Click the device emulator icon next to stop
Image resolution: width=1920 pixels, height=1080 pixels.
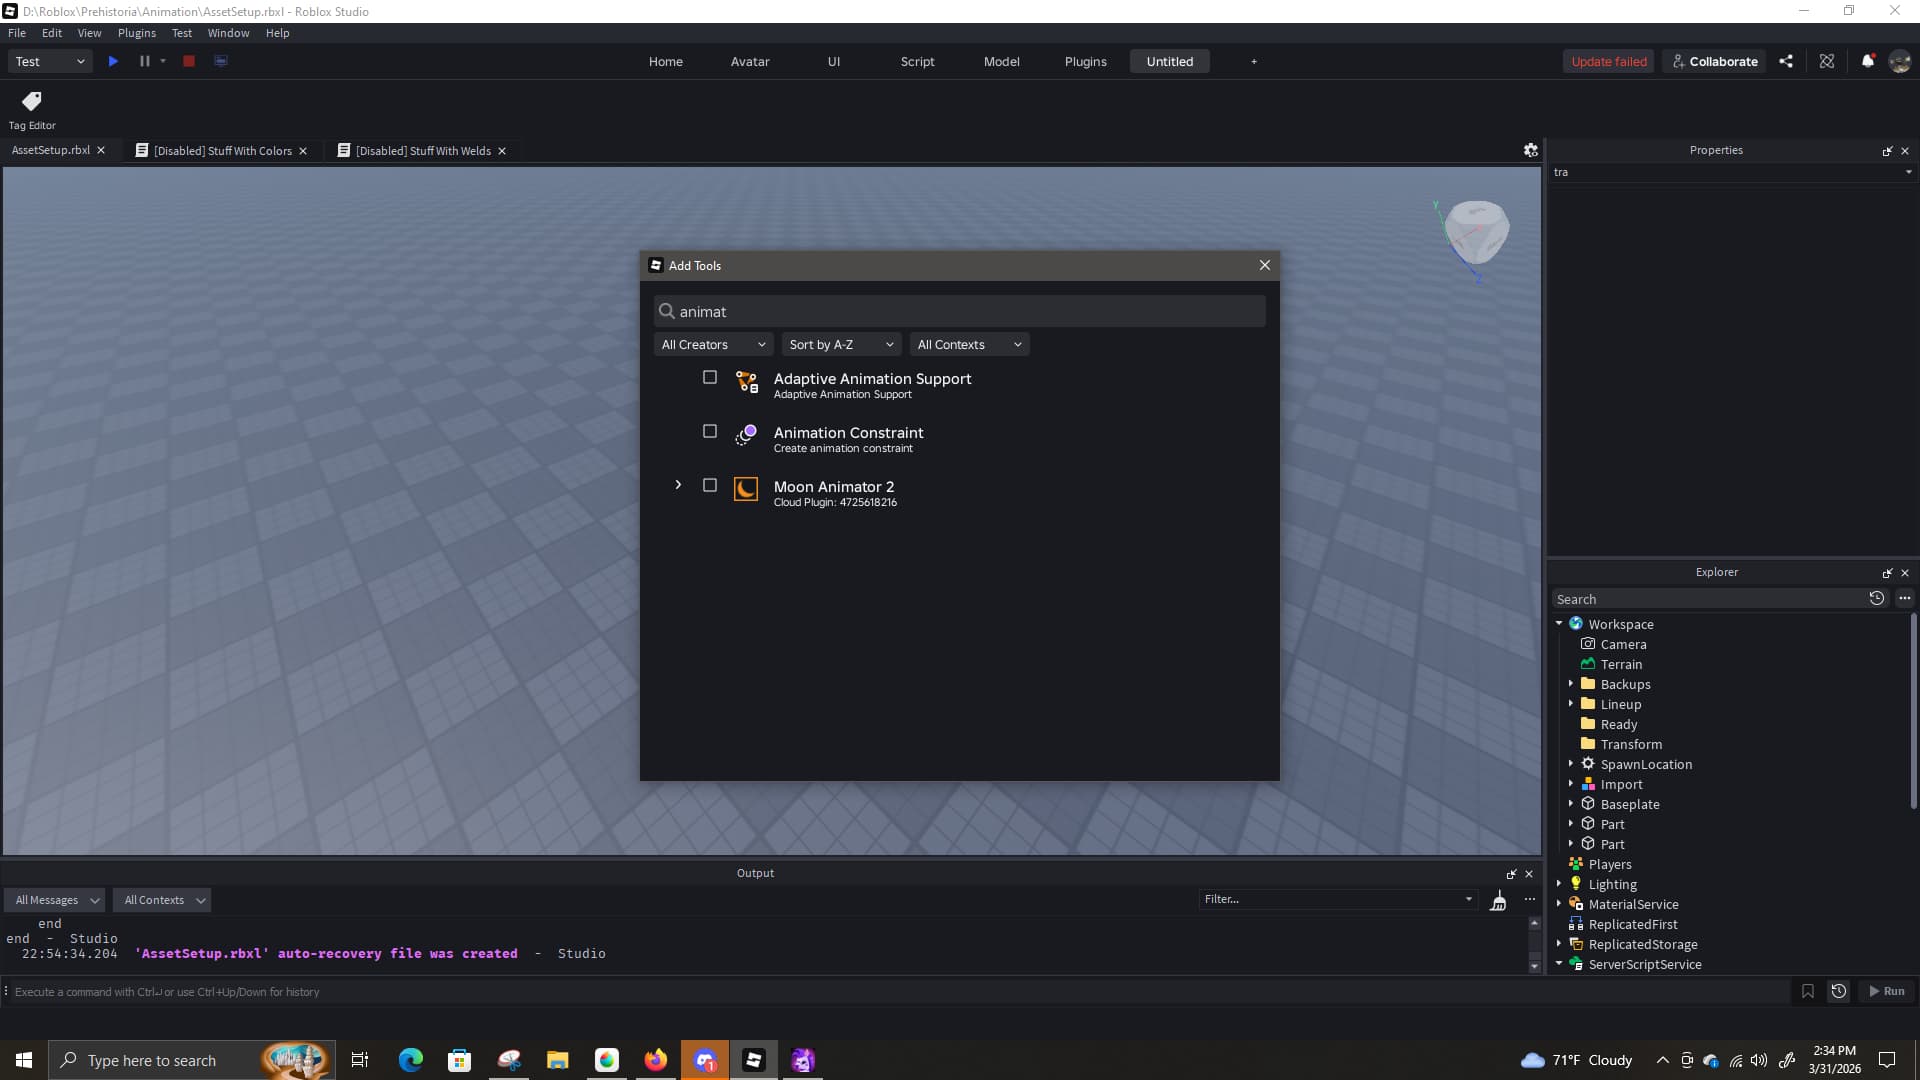click(221, 61)
